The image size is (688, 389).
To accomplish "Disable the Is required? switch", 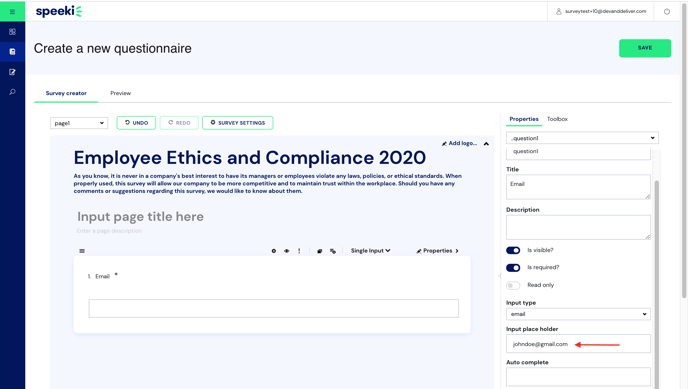I will (x=513, y=268).
